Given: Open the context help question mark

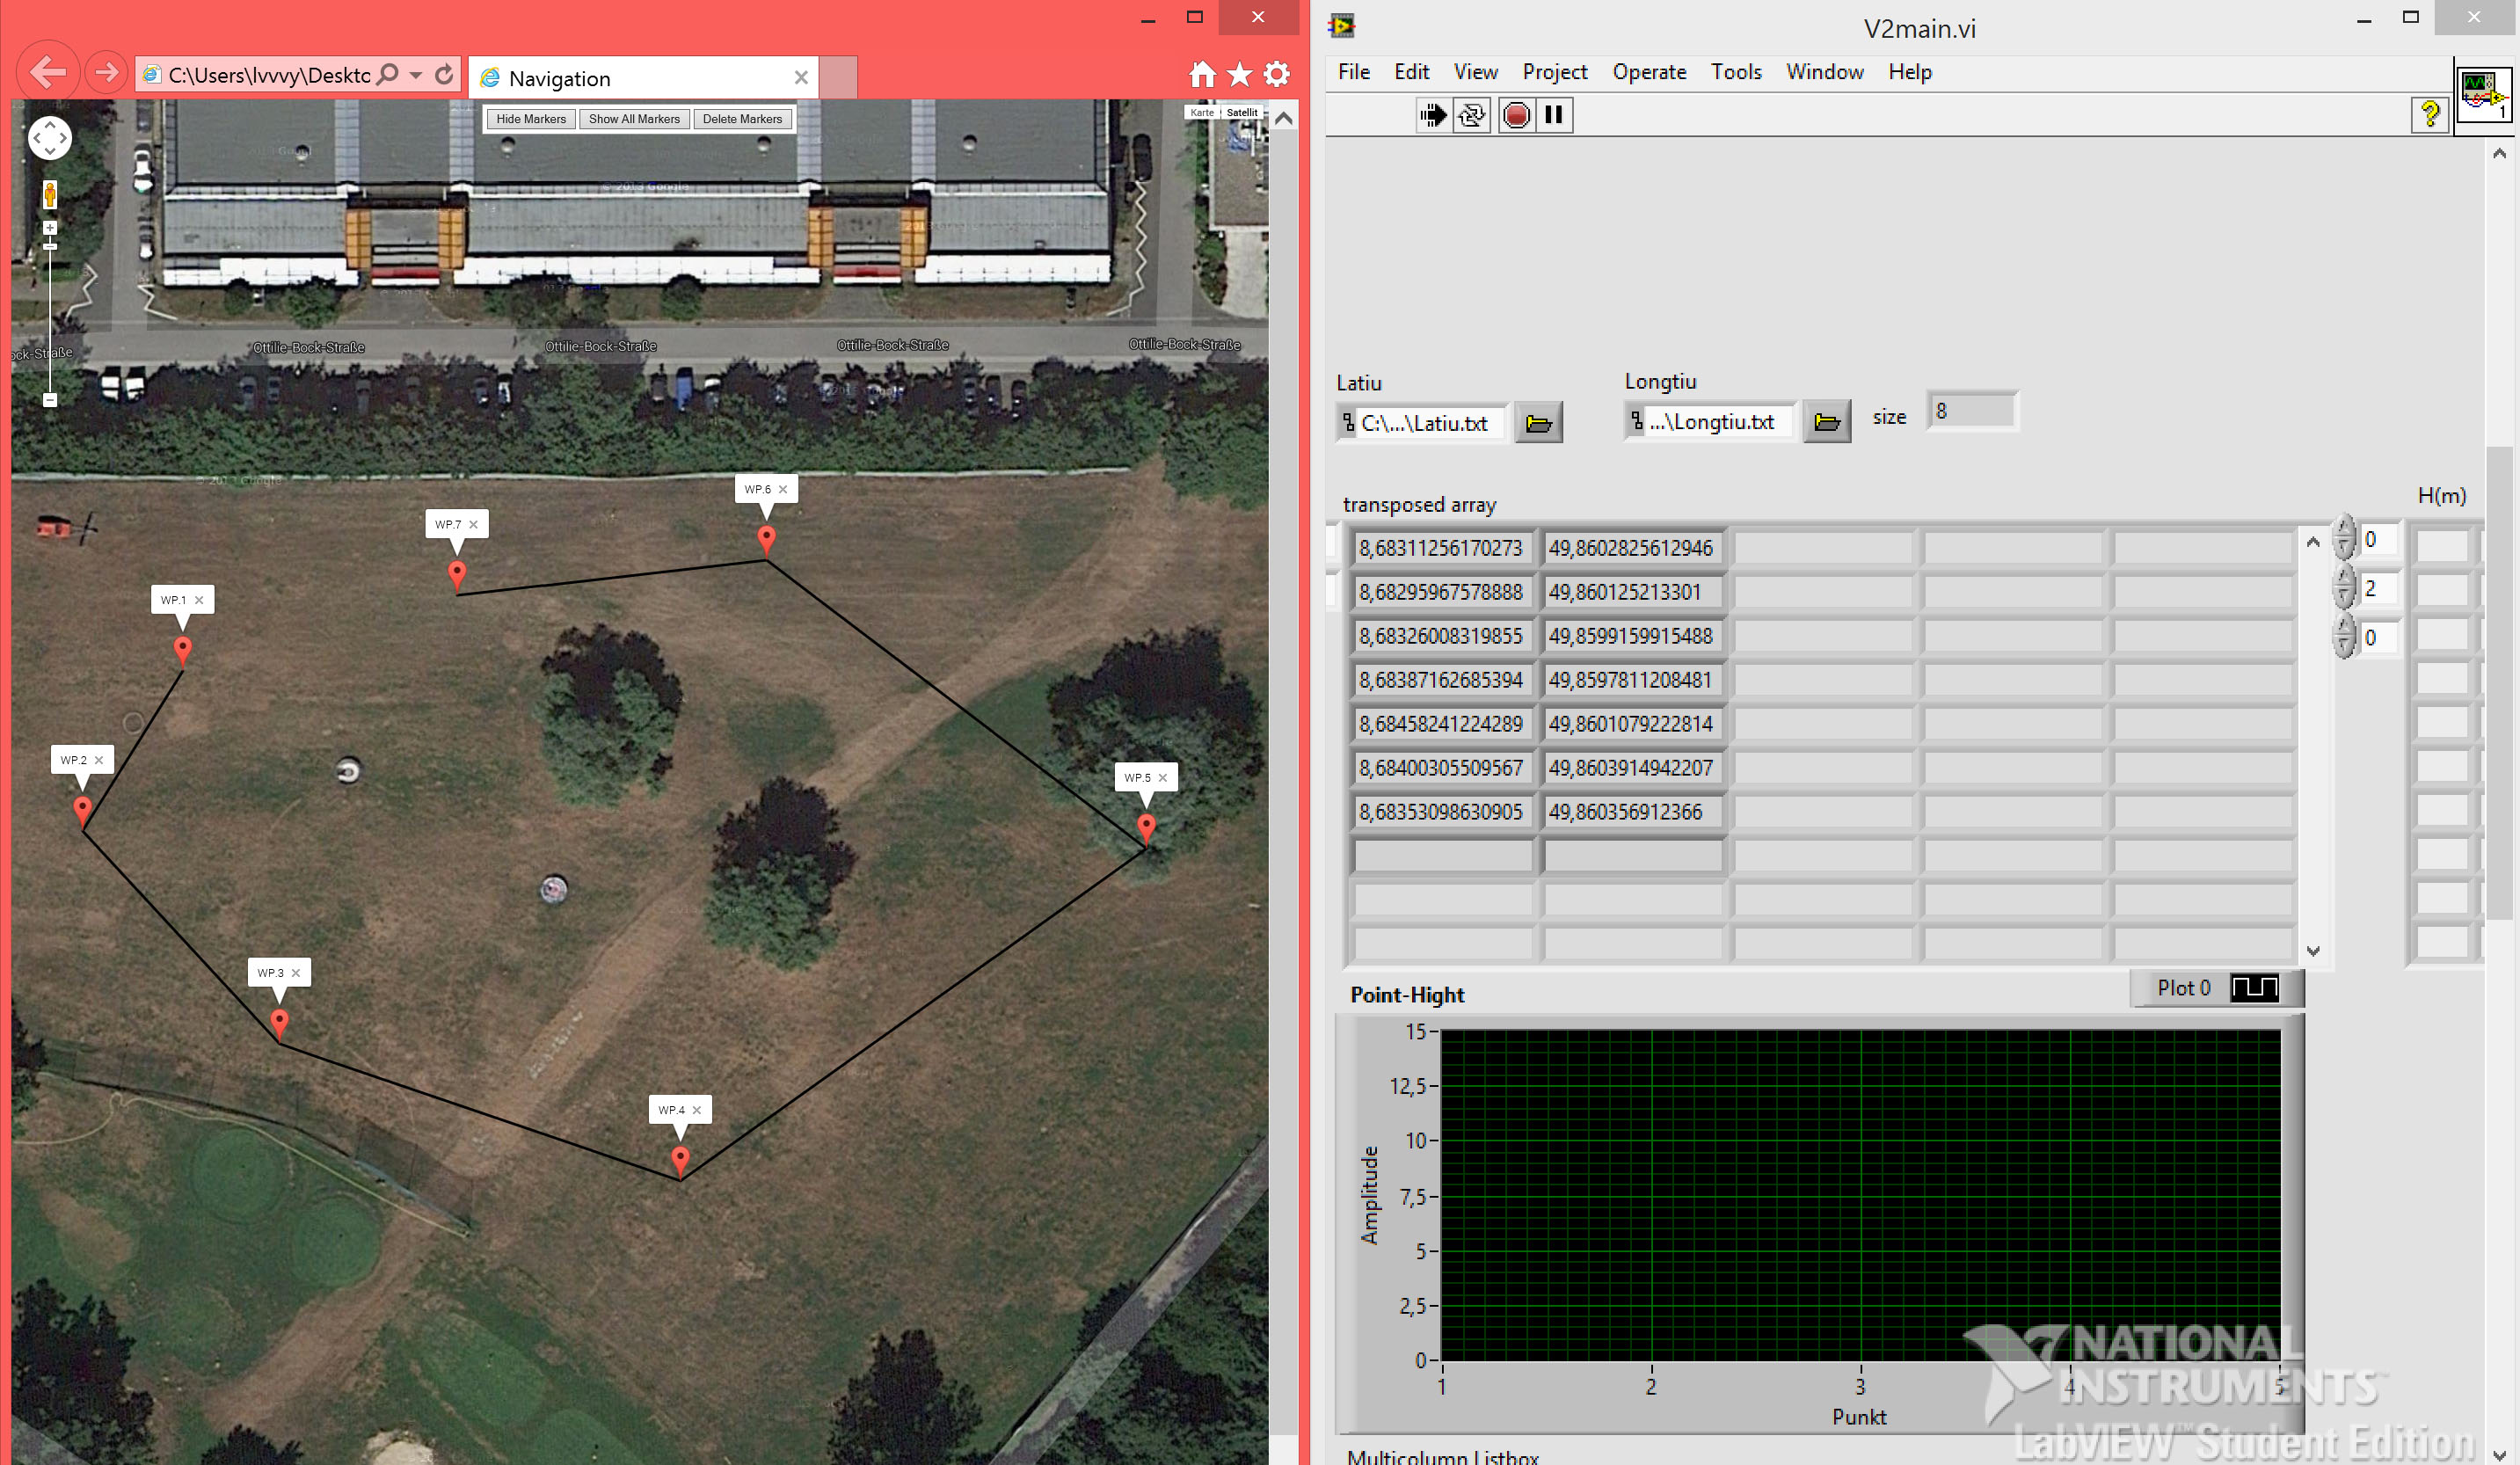Looking at the screenshot, I should click(x=2429, y=114).
